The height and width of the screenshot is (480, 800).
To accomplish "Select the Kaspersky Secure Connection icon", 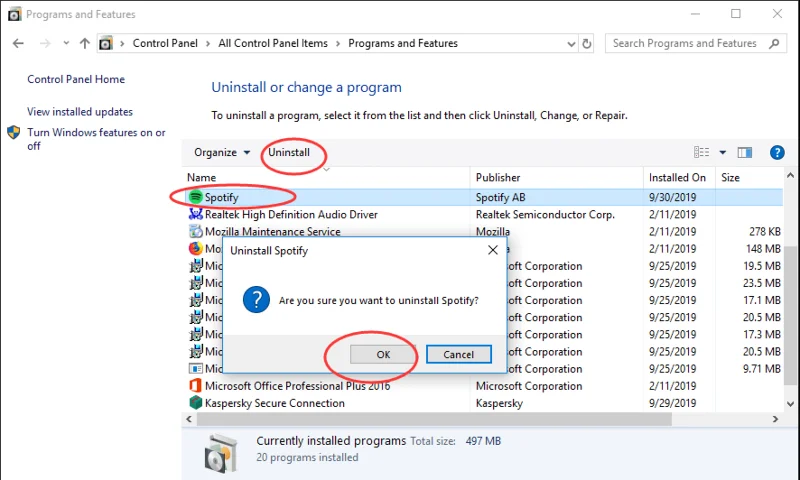I will tap(195, 402).
